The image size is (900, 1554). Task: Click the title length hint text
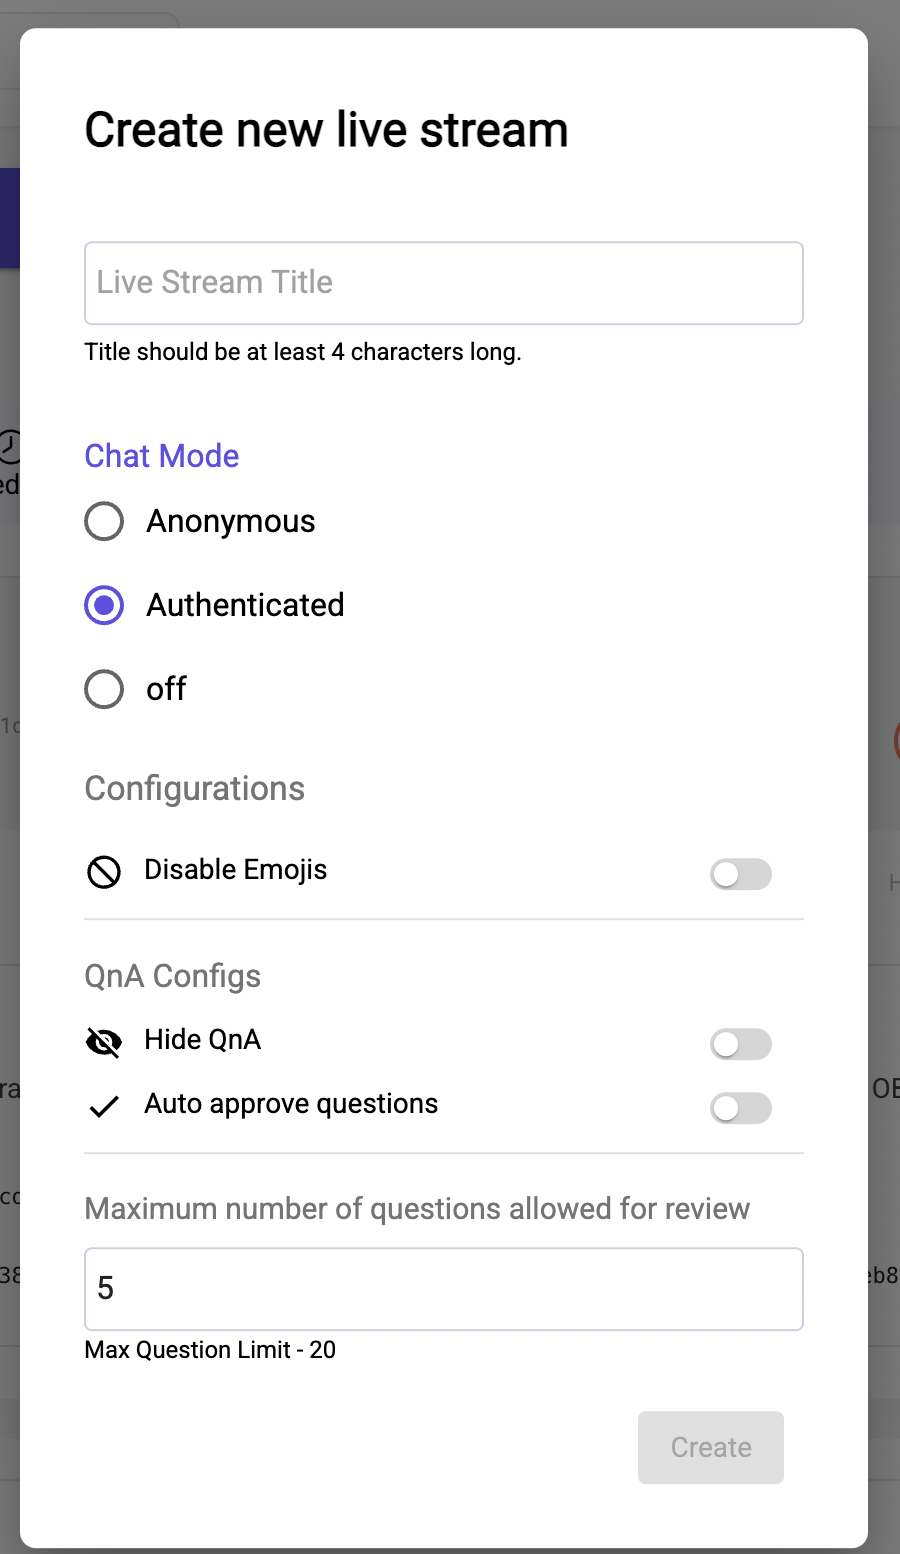tap(303, 352)
